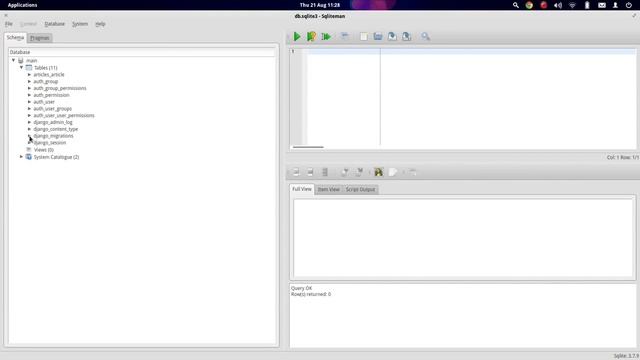Select the django_migrations table row
This screenshot has height=360, width=640.
(x=53, y=136)
